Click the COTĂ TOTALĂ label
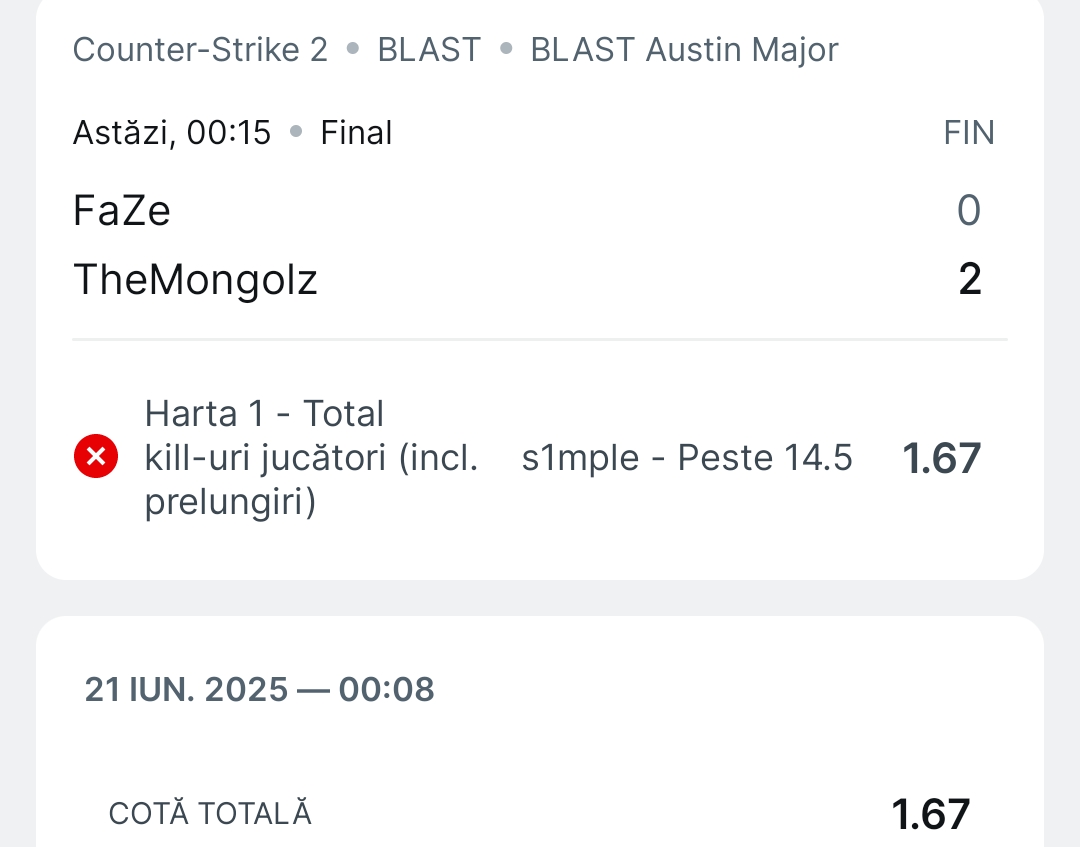1080x847 pixels. tap(210, 813)
